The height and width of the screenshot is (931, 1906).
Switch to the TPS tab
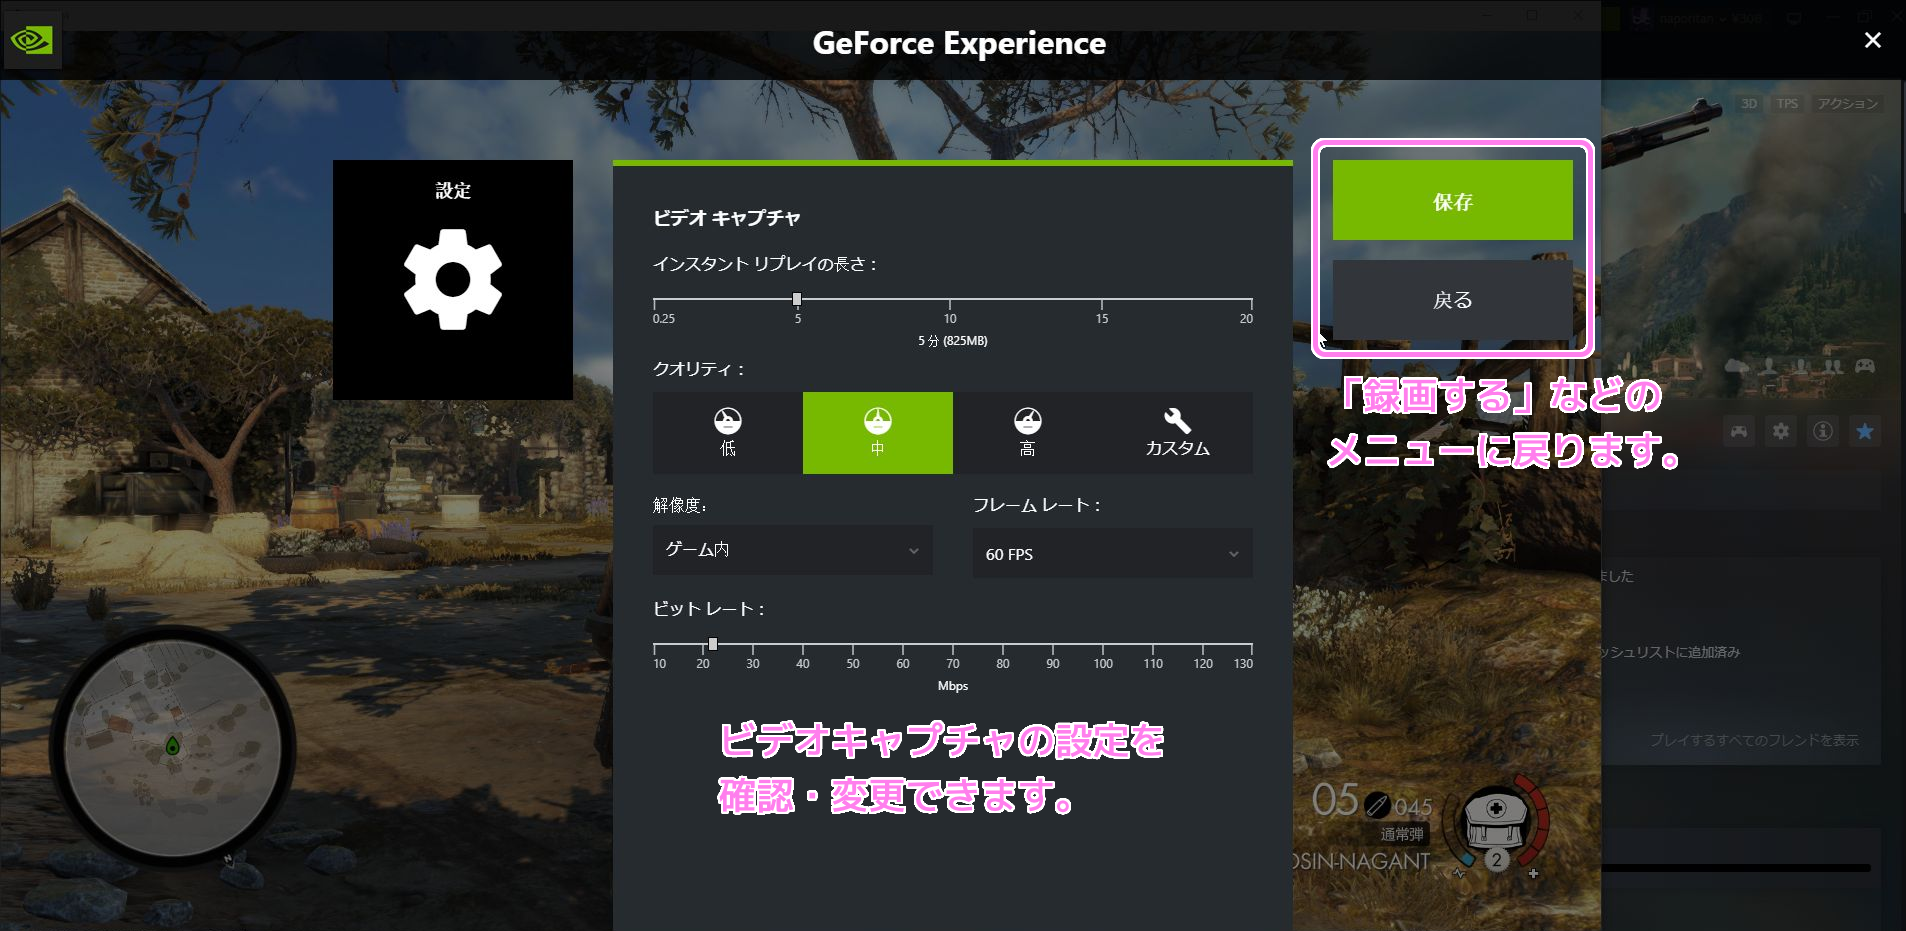[1787, 103]
